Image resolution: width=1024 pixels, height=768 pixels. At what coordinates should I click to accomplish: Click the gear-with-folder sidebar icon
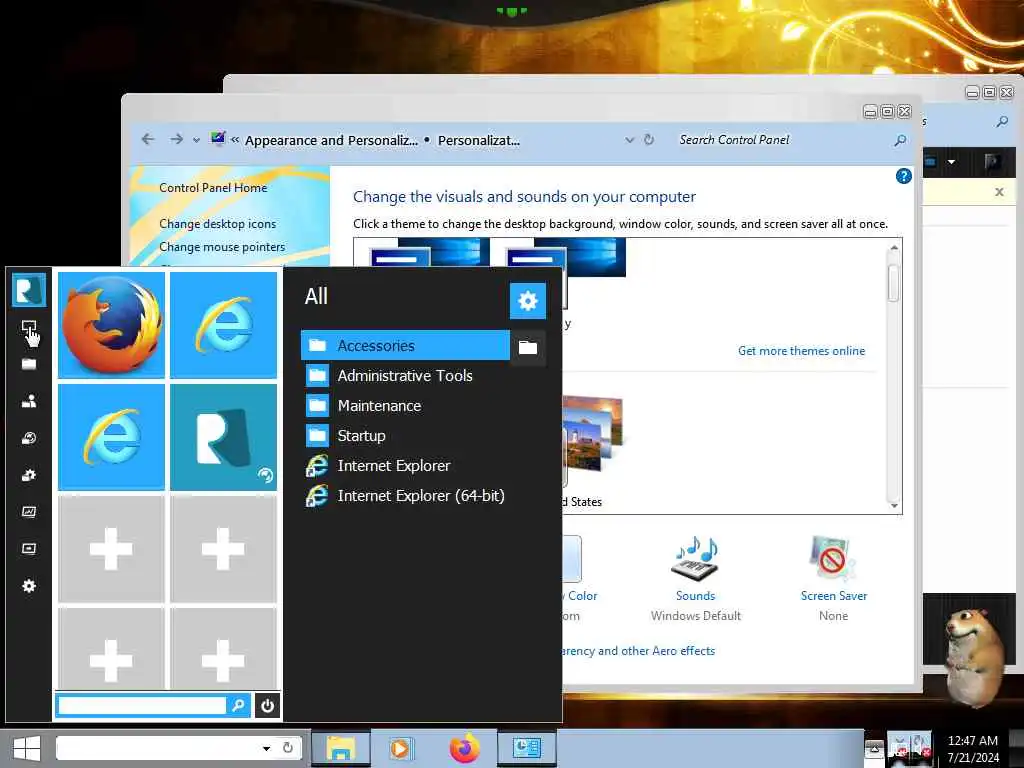(x=29, y=475)
